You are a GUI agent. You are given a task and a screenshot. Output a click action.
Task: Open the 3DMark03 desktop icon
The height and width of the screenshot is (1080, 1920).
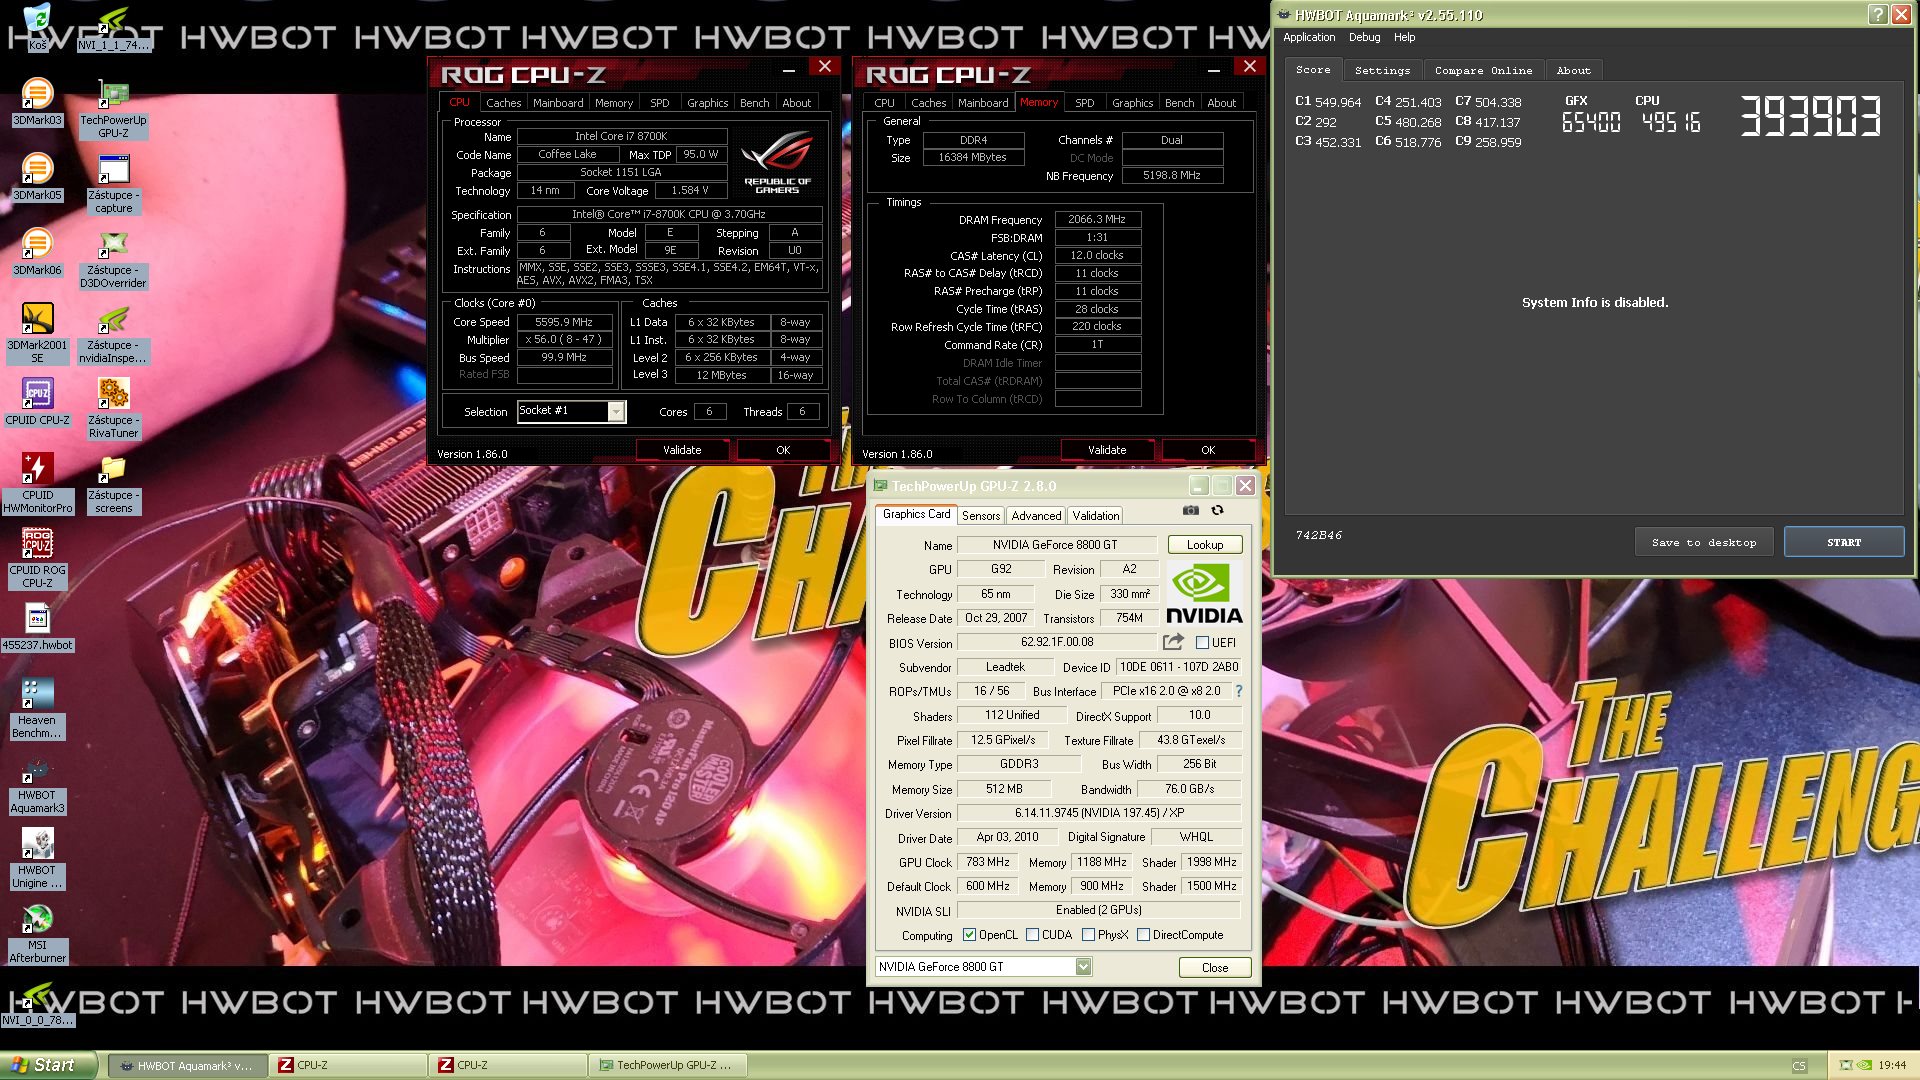point(37,102)
